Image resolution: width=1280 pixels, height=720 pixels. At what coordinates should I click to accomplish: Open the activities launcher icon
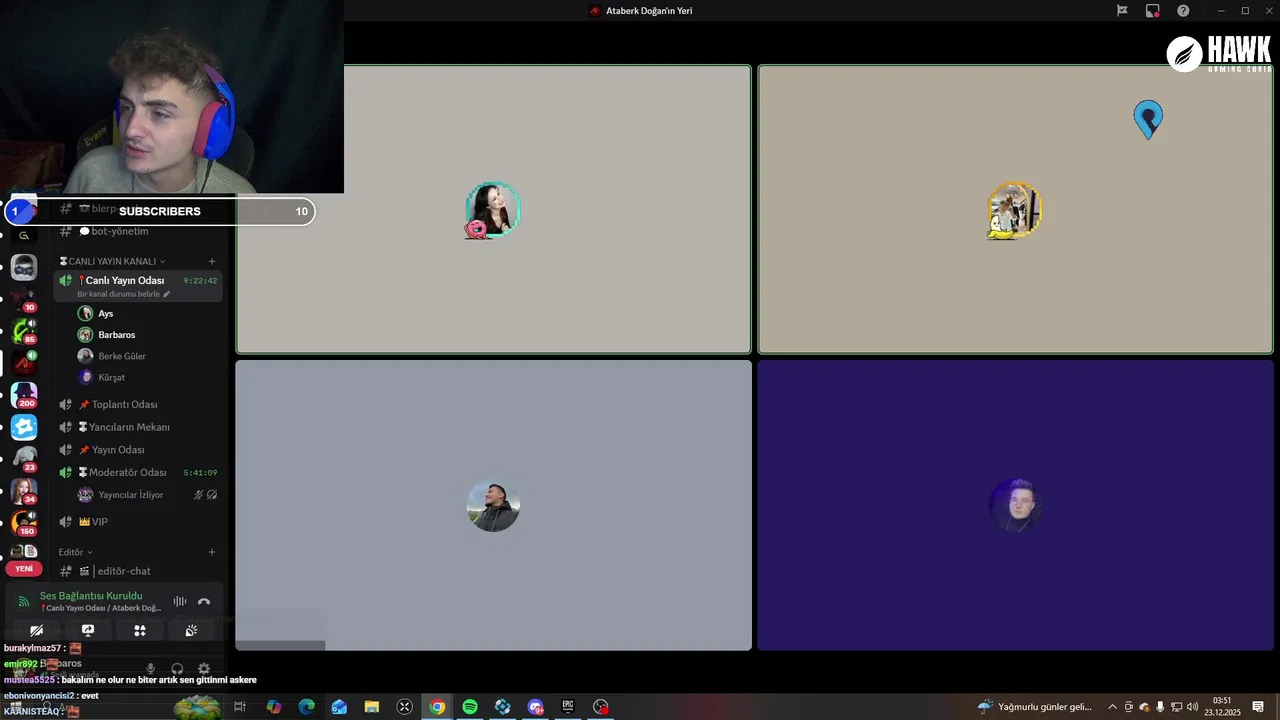point(140,630)
